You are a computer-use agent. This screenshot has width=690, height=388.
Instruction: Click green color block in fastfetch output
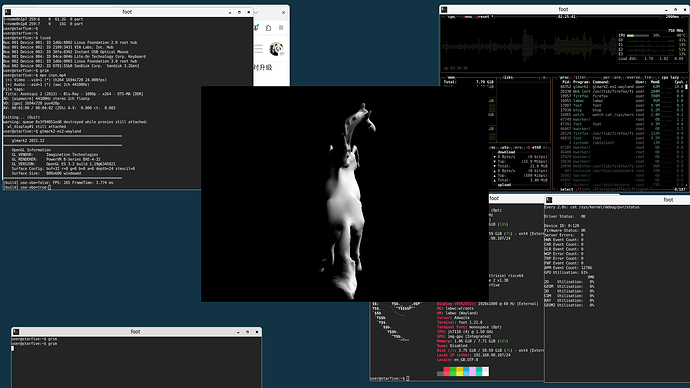point(453,372)
